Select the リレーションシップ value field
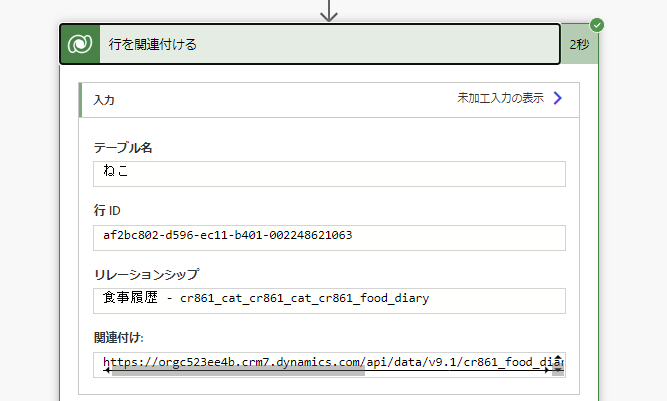Screen dimensions: 667x401 click(x=329, y=300)
